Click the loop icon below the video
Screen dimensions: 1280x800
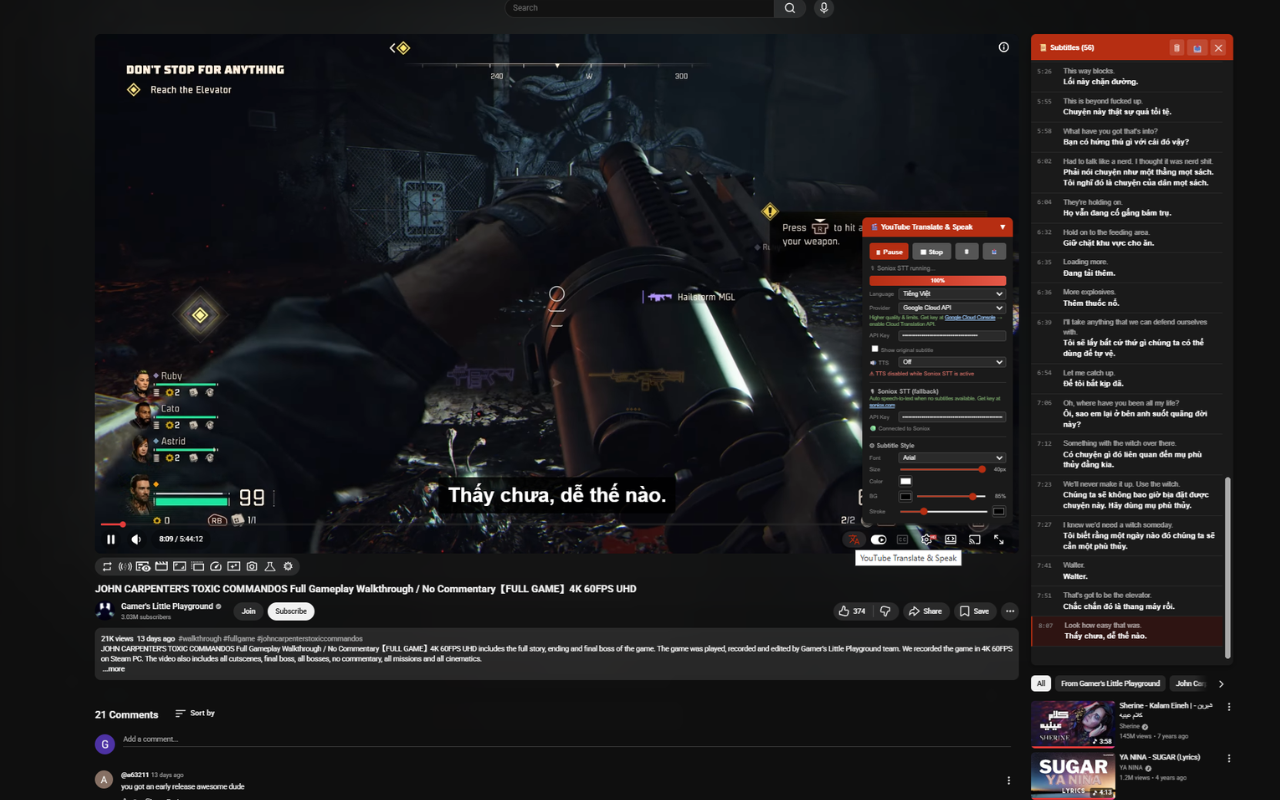click(107, 567)
